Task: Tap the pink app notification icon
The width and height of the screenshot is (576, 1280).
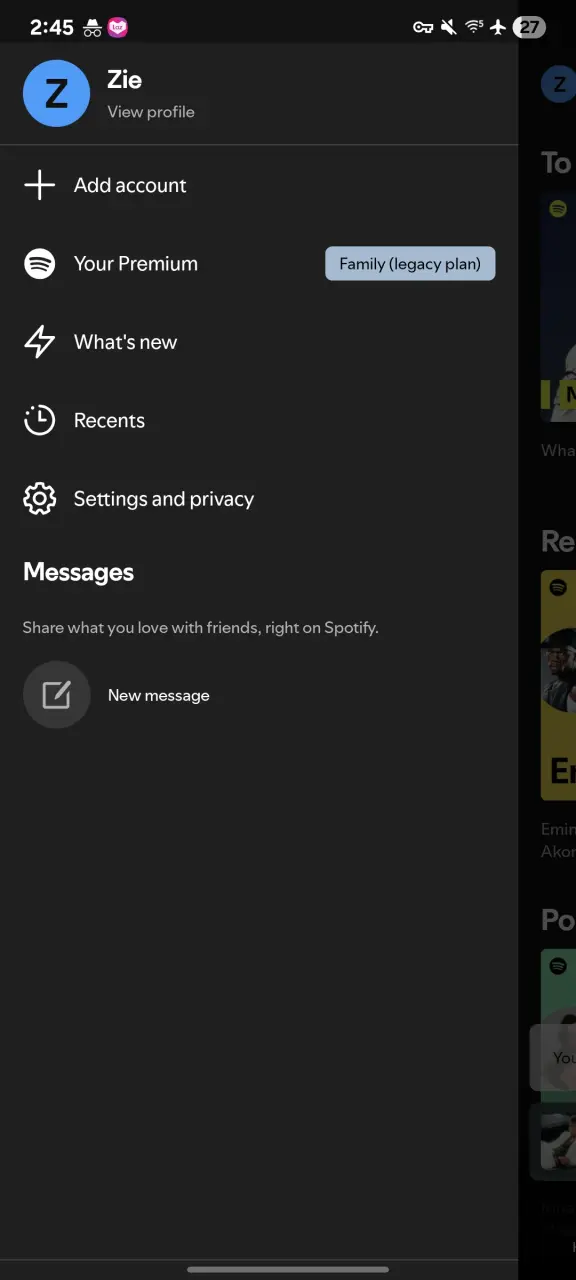Action: (118, 28)
